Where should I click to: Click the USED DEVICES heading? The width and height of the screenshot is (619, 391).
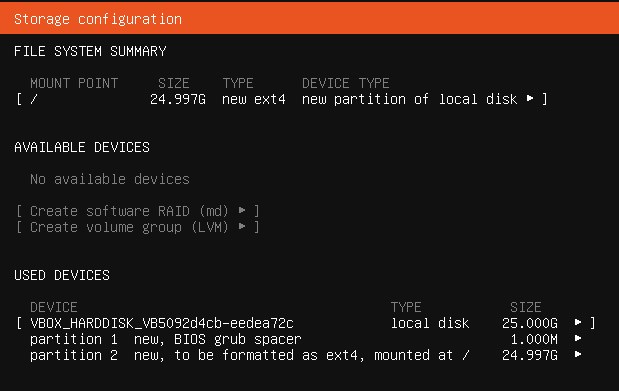coord(62,275)
